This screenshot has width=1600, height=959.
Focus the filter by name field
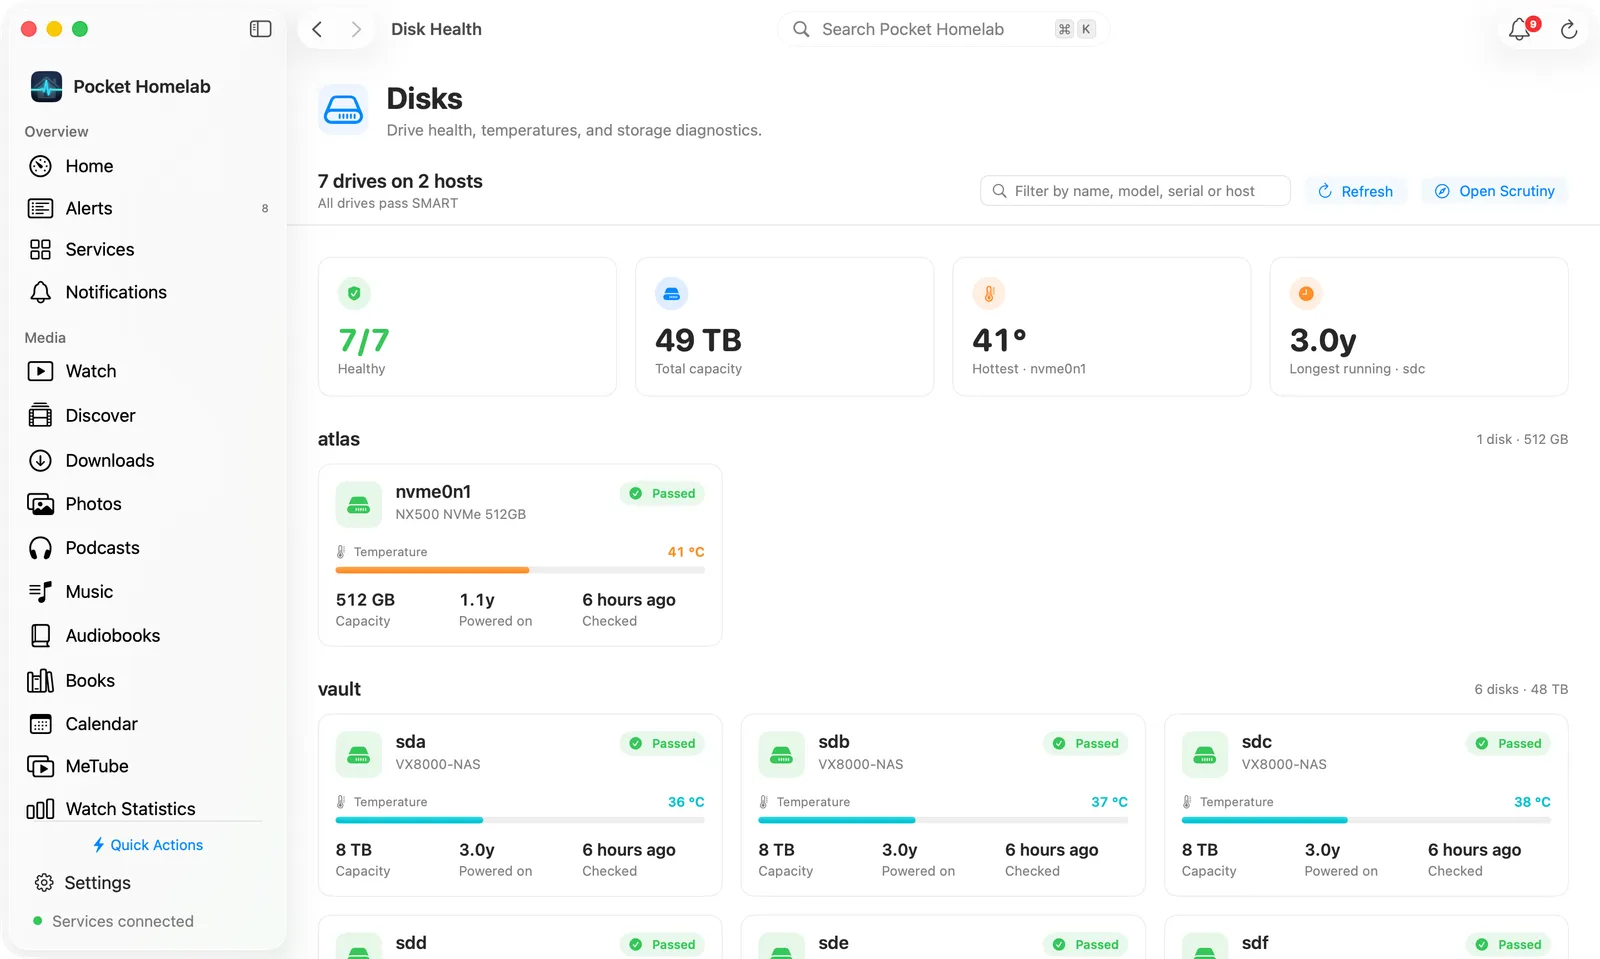click(x=1135, y=191)
